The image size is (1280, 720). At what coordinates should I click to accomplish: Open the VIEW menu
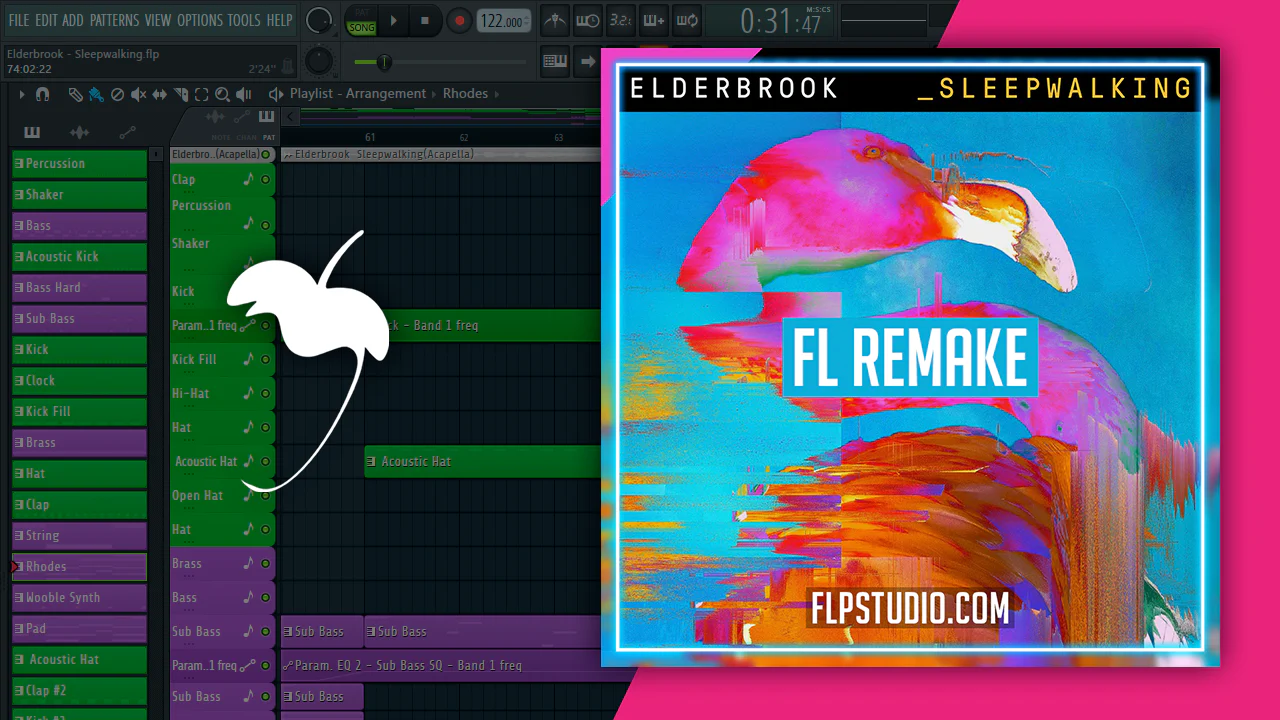tap(158, 20)
